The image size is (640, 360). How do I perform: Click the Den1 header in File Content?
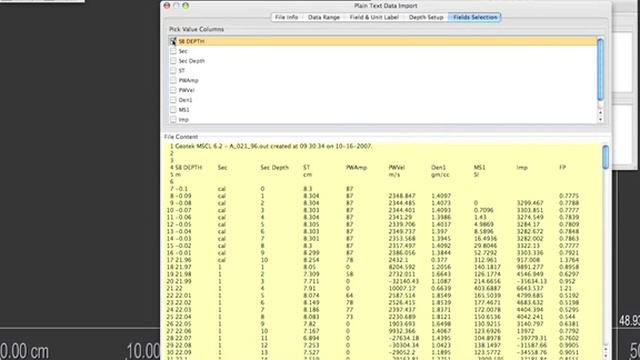pyautogui.click(x=438, y=168)
